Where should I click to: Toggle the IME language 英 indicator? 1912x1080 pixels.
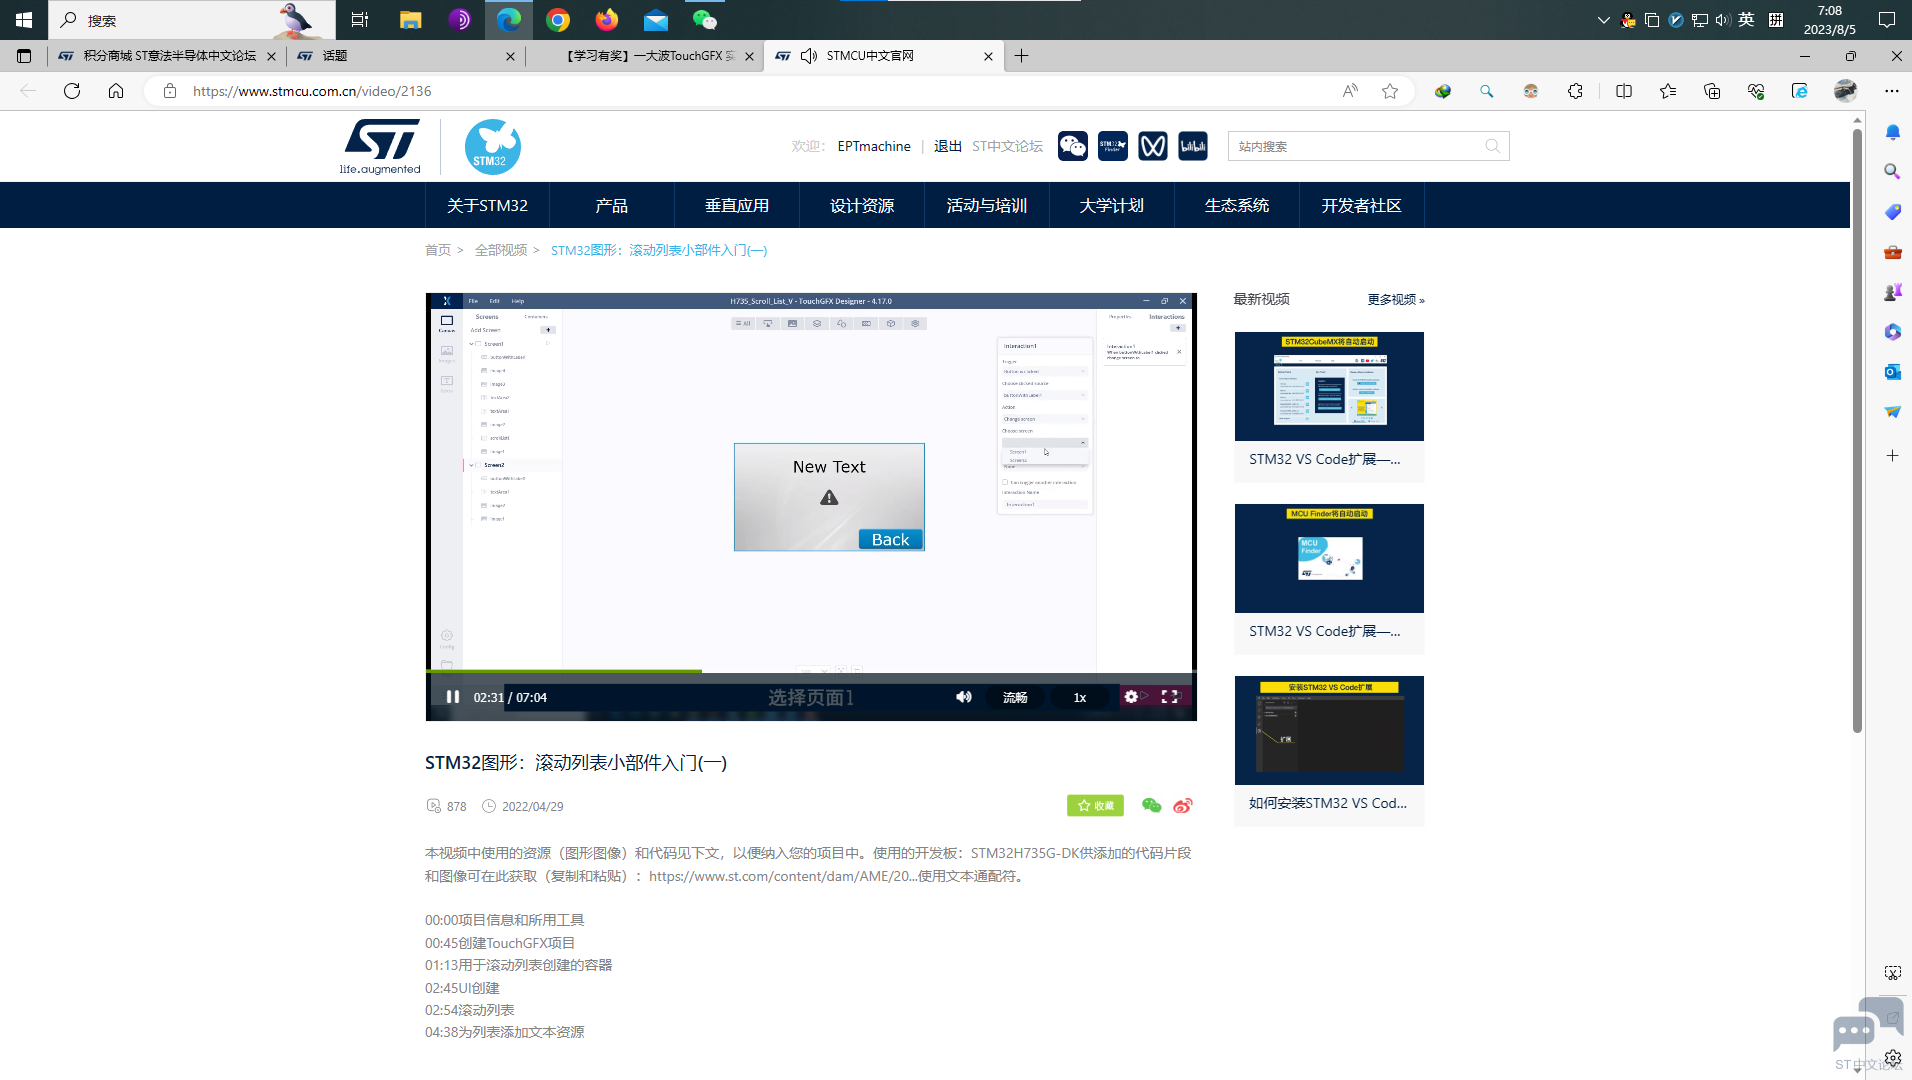(x=1746, y=20)
